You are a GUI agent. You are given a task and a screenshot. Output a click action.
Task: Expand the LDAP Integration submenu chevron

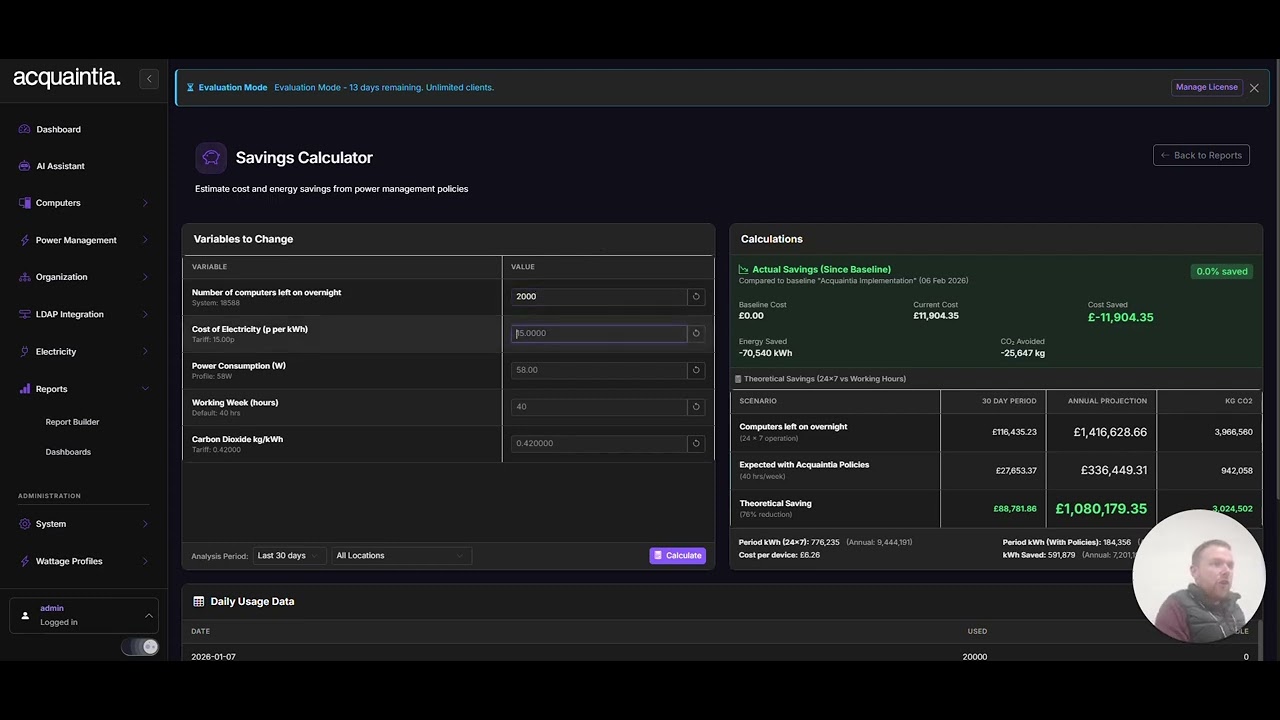145,314
